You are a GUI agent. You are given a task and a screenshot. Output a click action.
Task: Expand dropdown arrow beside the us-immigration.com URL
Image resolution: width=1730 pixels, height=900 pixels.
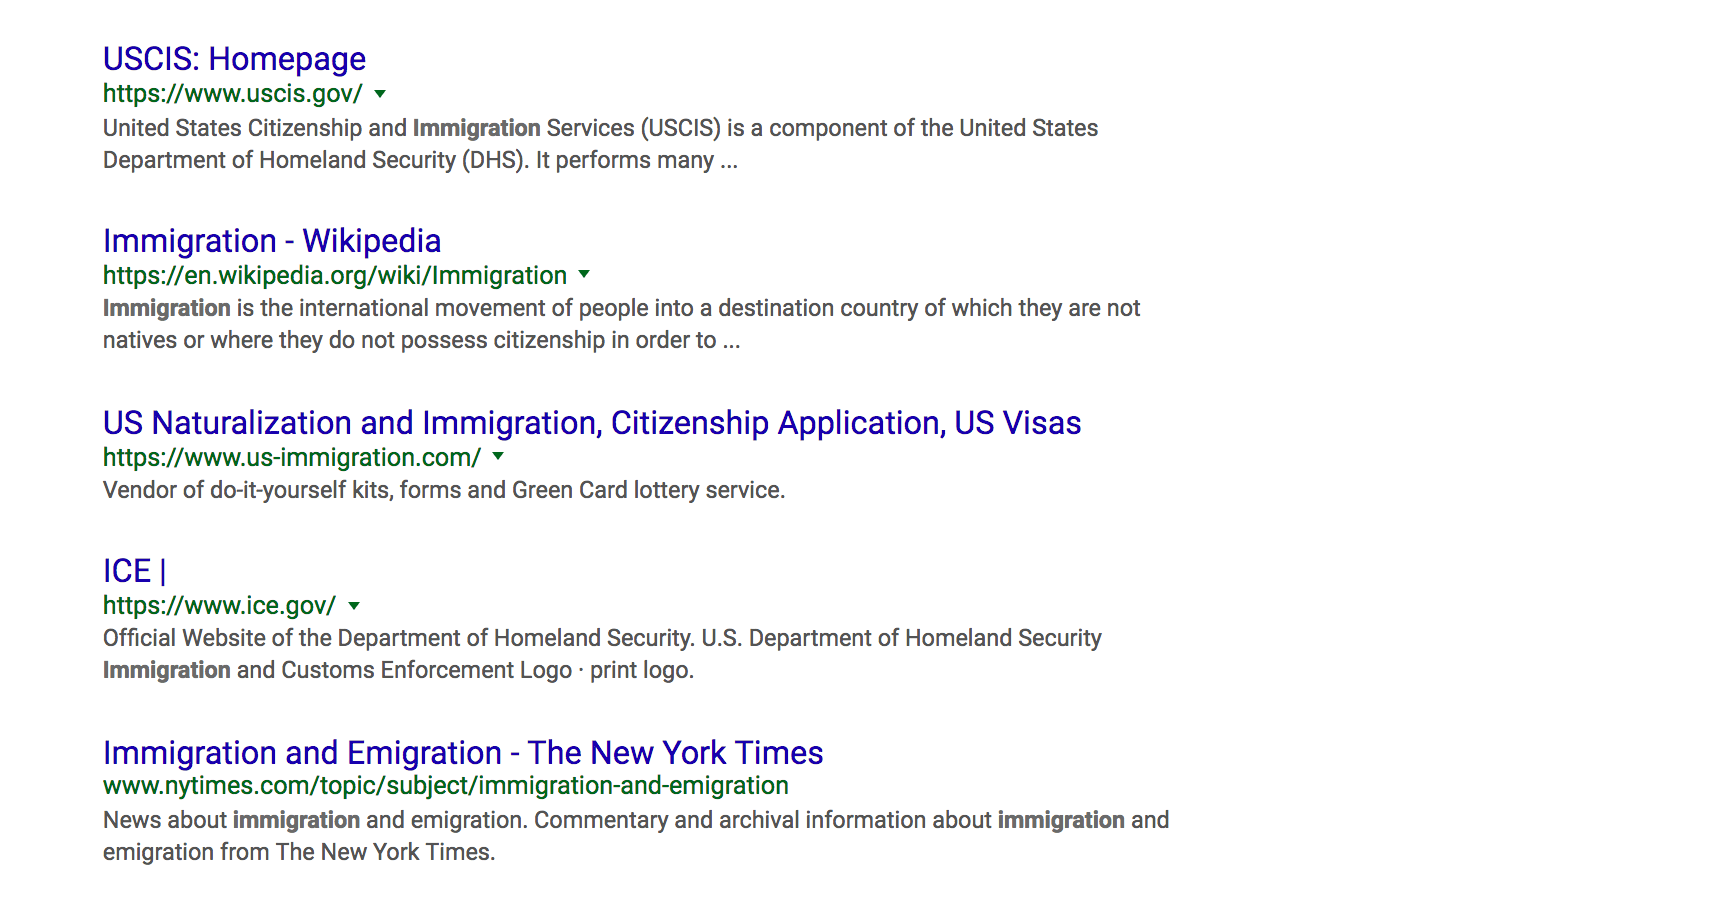[x=498, y=457]
